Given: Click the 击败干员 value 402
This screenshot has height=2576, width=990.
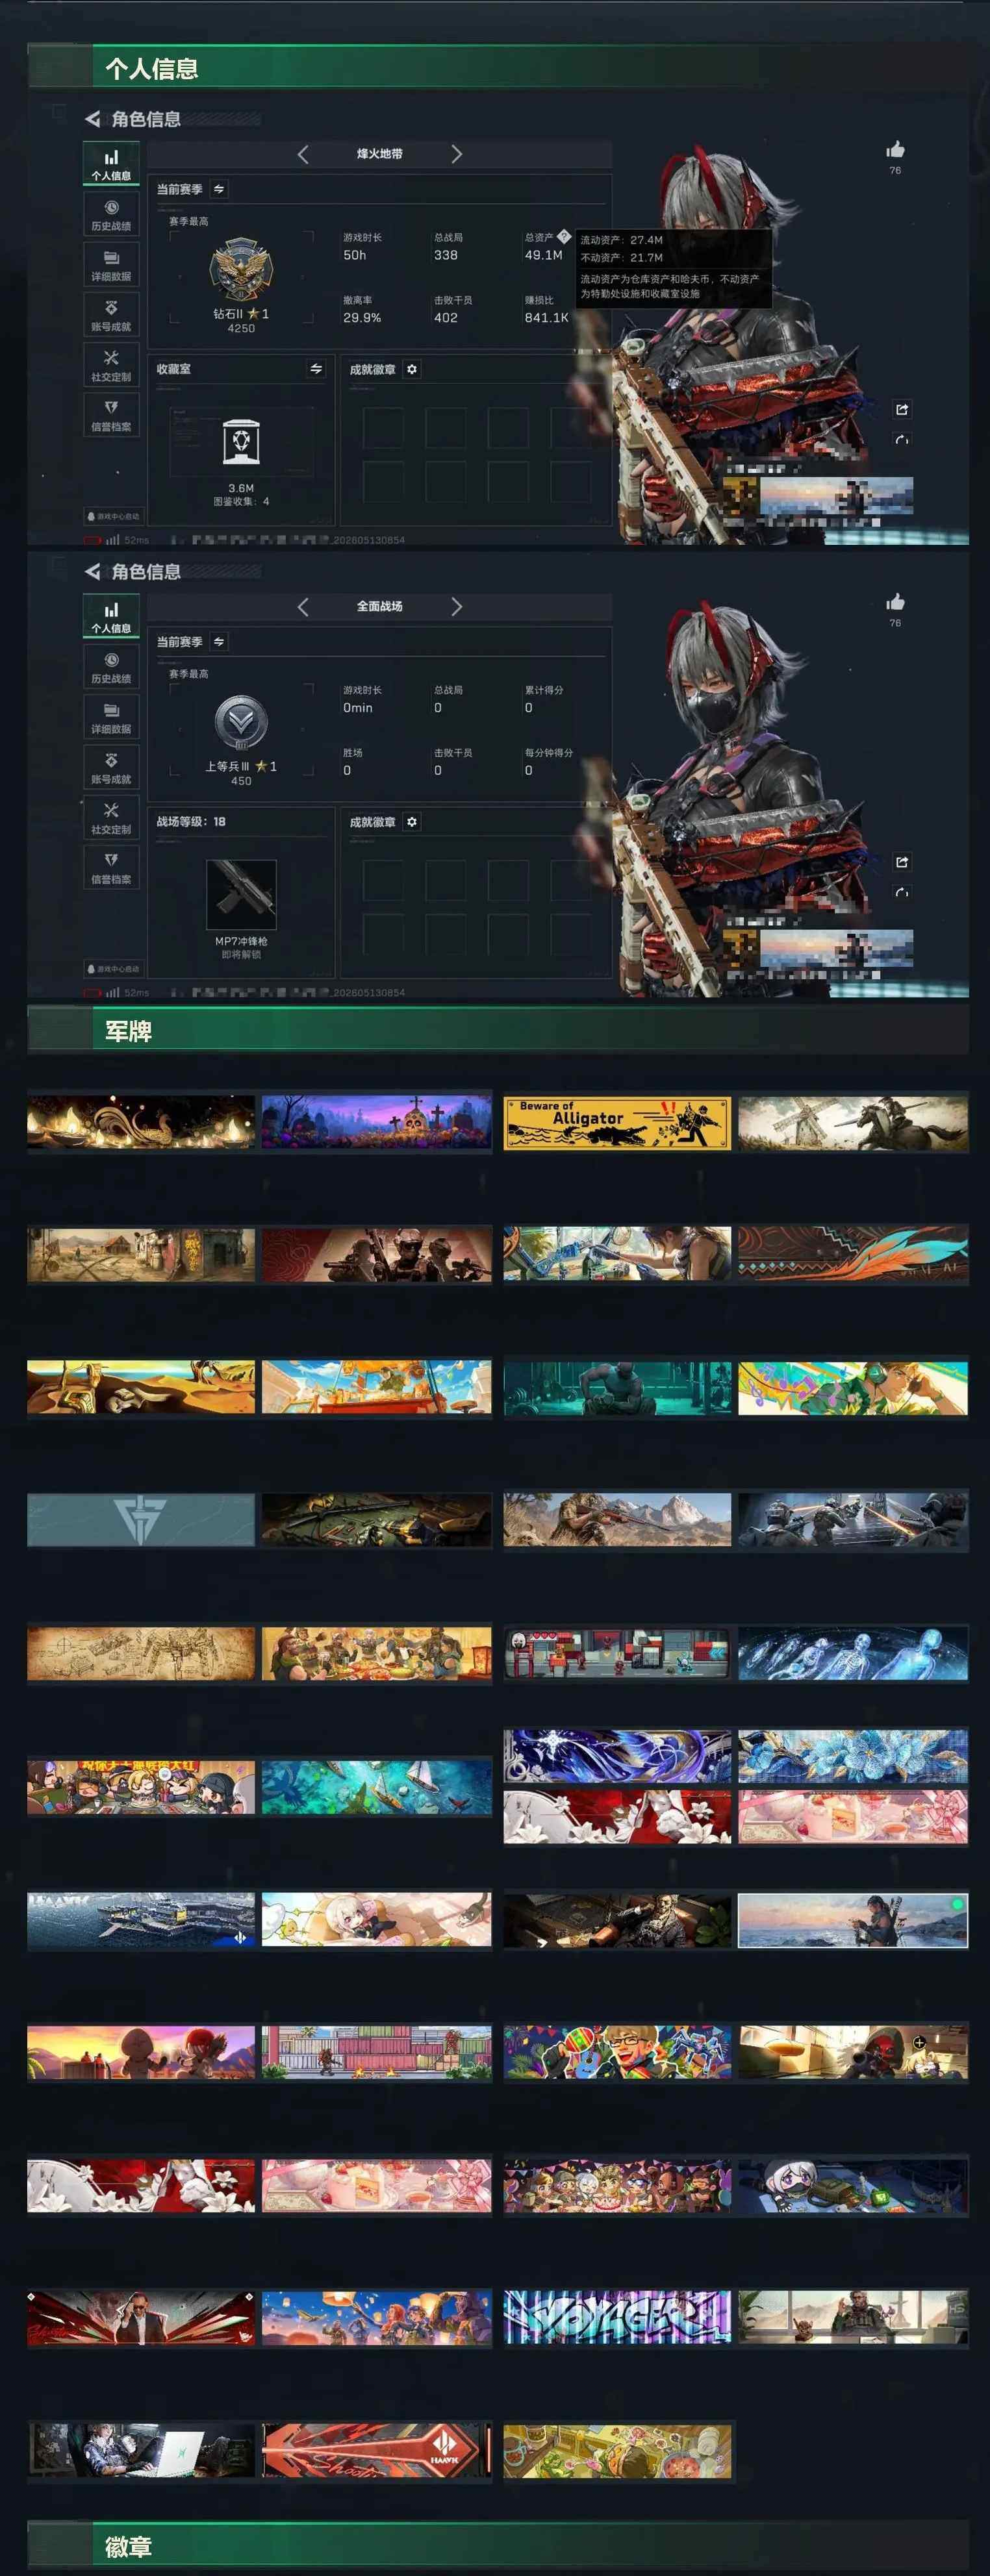Looking at the screenshot, I should click(x=446, y=318).
